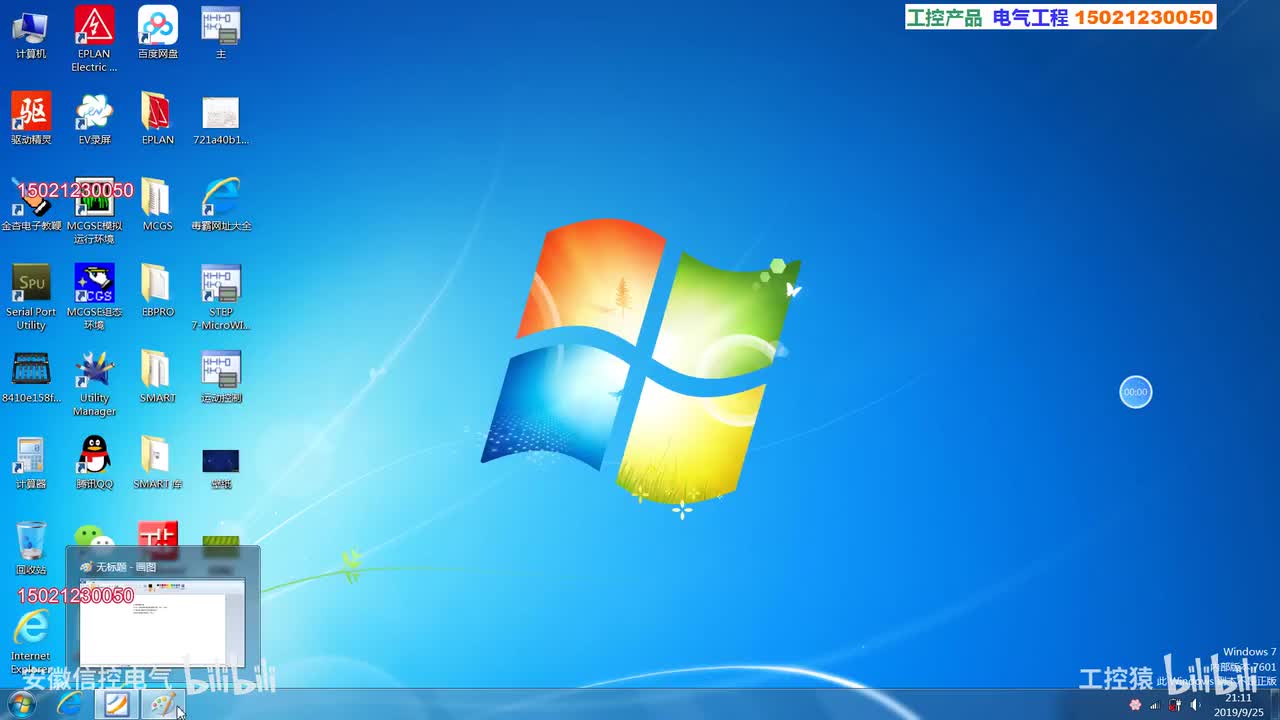Select the 运动控制 program file icon
Viewport: 1280px width, 720px height.
(x=221, y=377)
